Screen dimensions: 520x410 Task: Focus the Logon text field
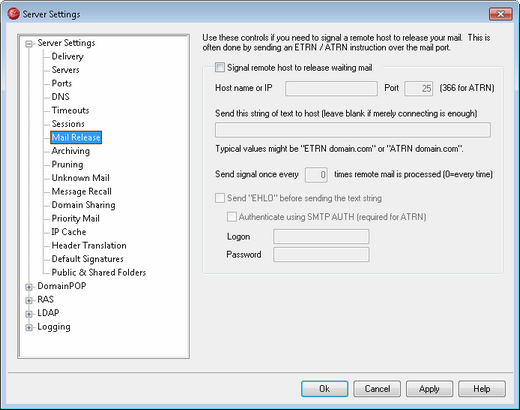coord(321,236)
